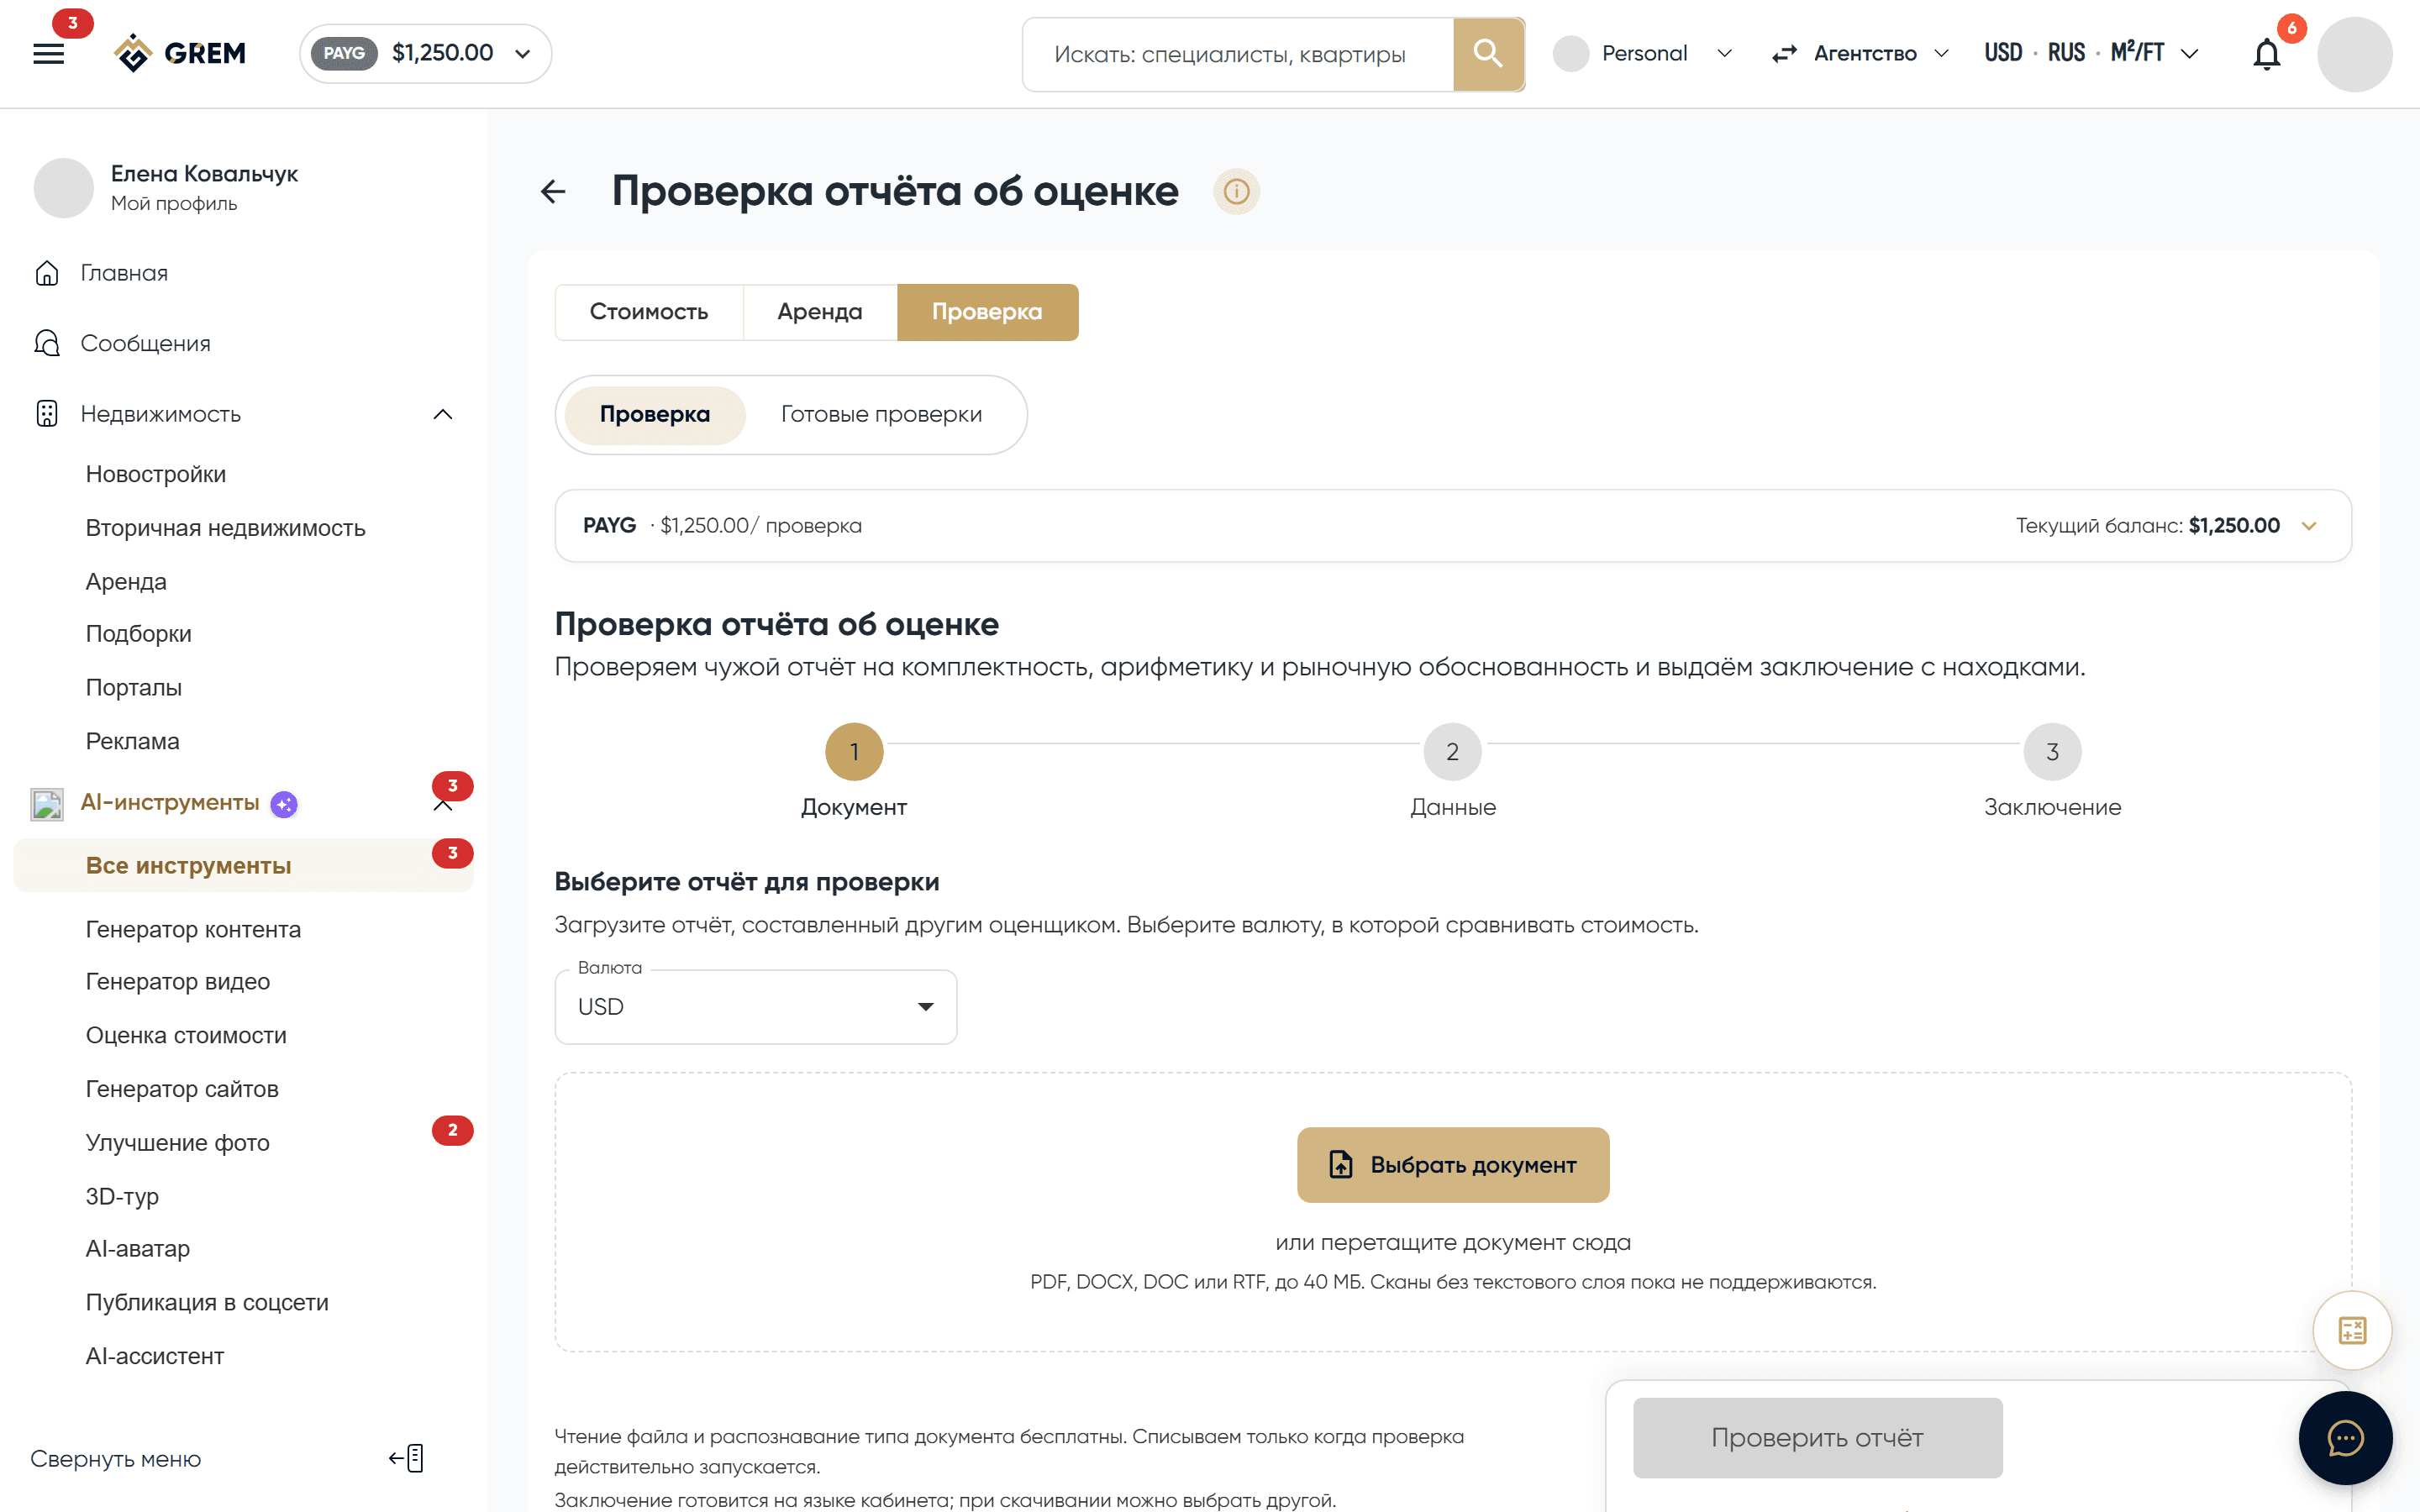Image resolution: width=2420 pixels, height=1512 pixels.
Task: Click step 3 Заключение circle
Action: click(x=2052, y=752)
